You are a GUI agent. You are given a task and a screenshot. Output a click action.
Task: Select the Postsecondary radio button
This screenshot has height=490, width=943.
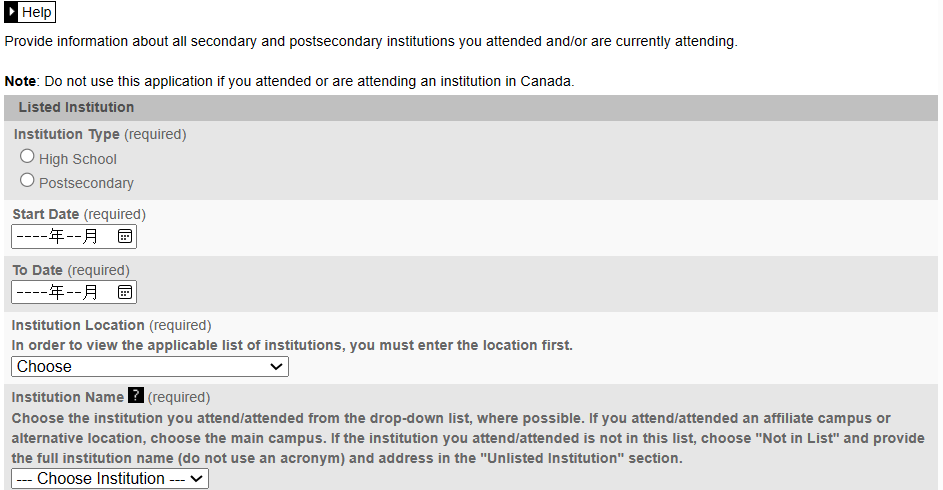(27, 180)
